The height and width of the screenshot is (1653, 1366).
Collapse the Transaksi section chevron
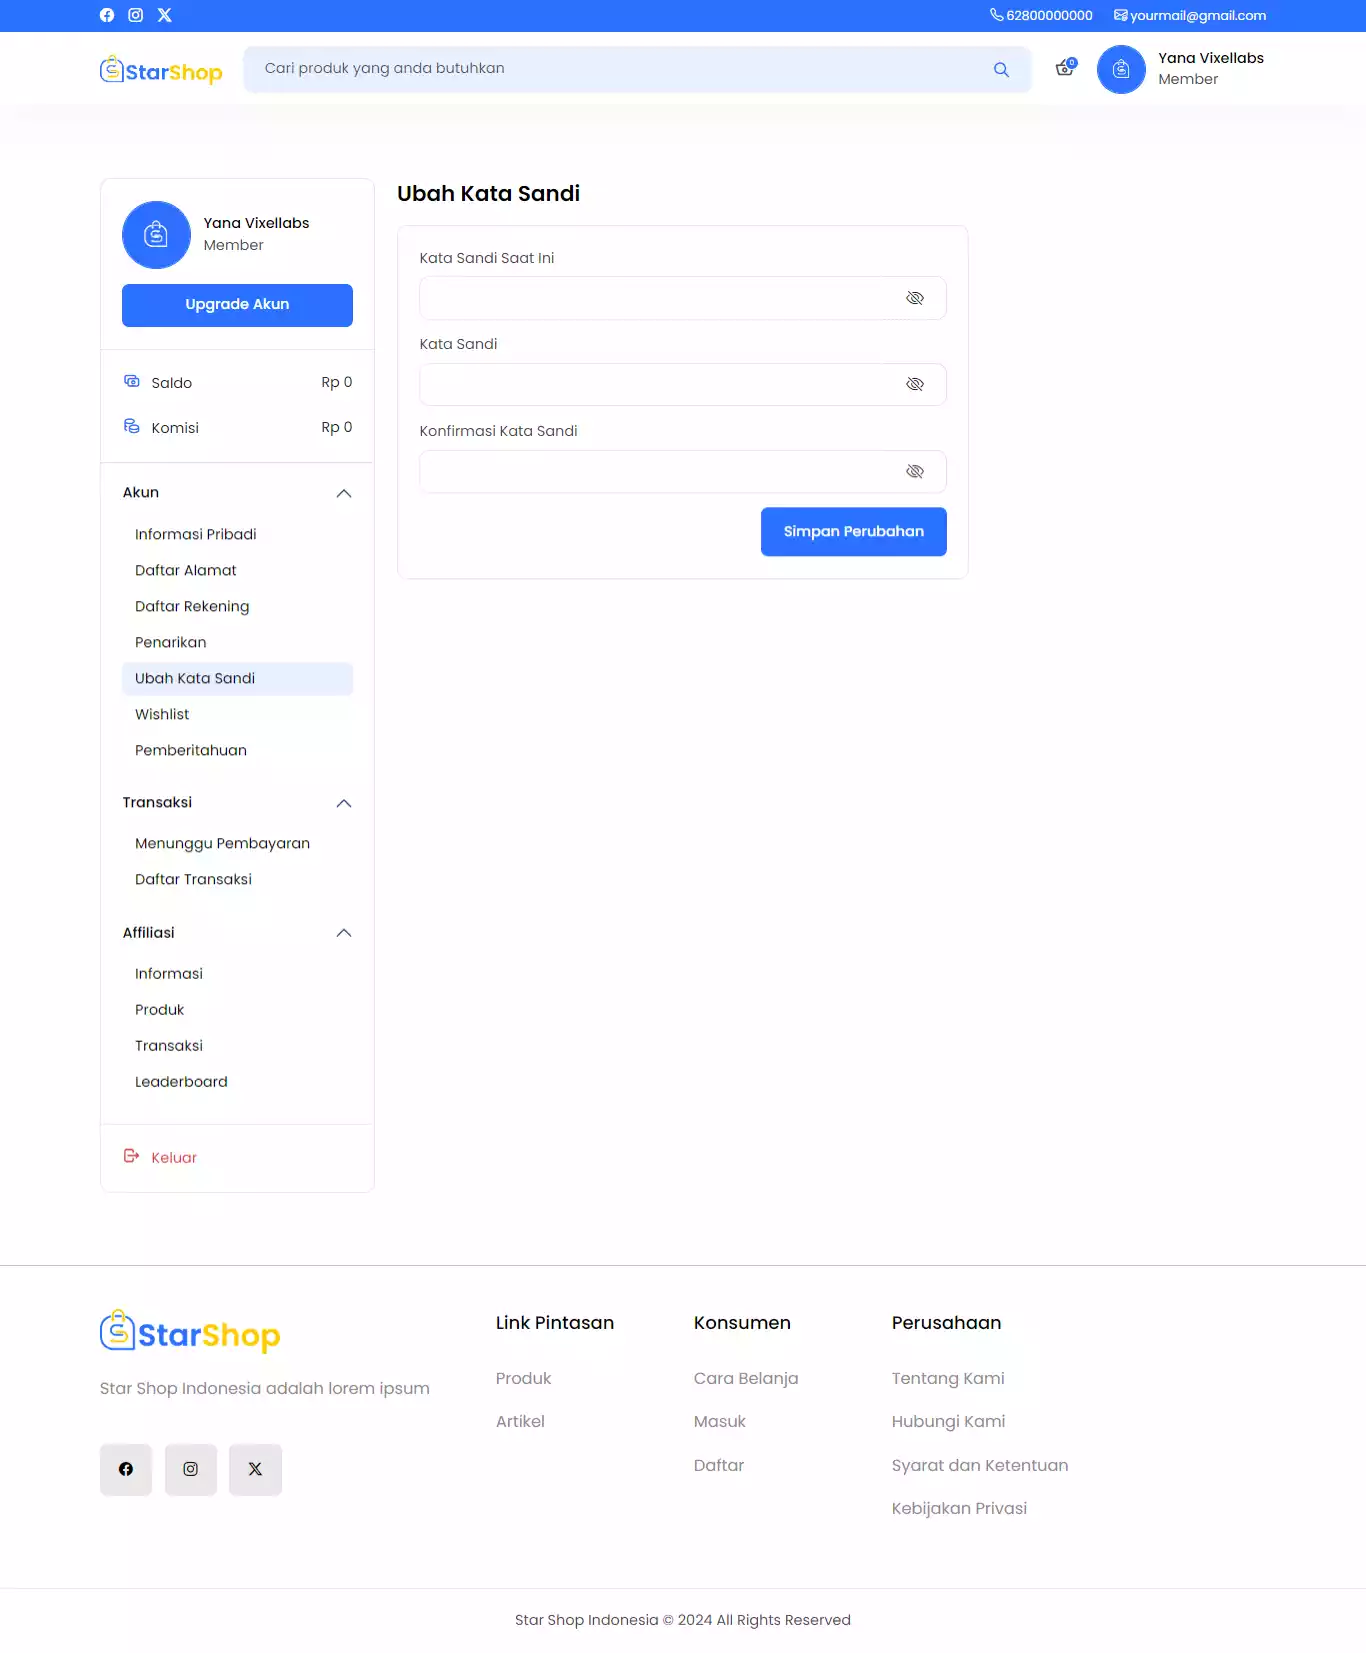[x=344, y=803]
